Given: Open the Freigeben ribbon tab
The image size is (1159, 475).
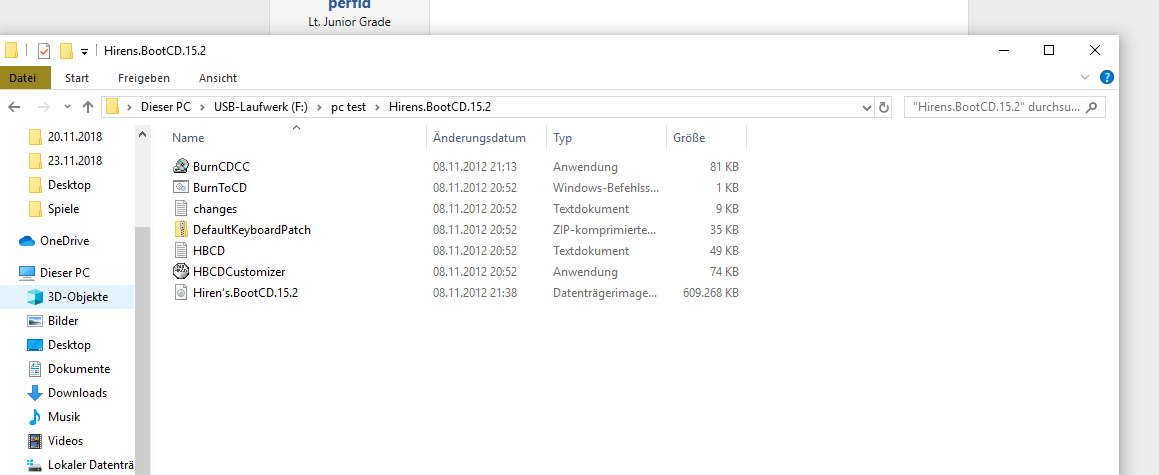Looking at the screenshot, I should point(143,78).
